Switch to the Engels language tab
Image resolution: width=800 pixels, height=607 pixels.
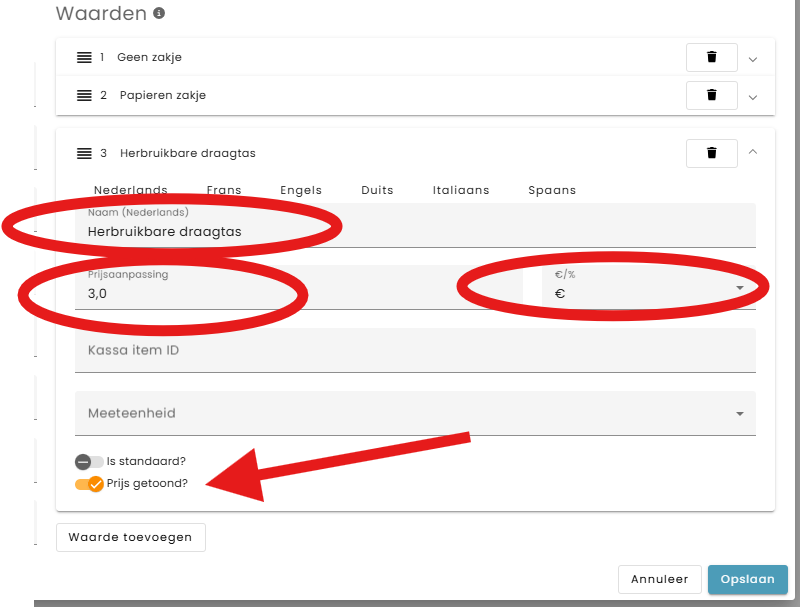coord(301,190)
